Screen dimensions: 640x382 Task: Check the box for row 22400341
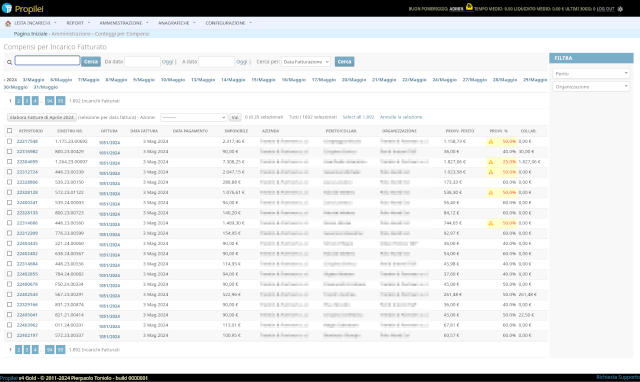click(x=9, y=202)
